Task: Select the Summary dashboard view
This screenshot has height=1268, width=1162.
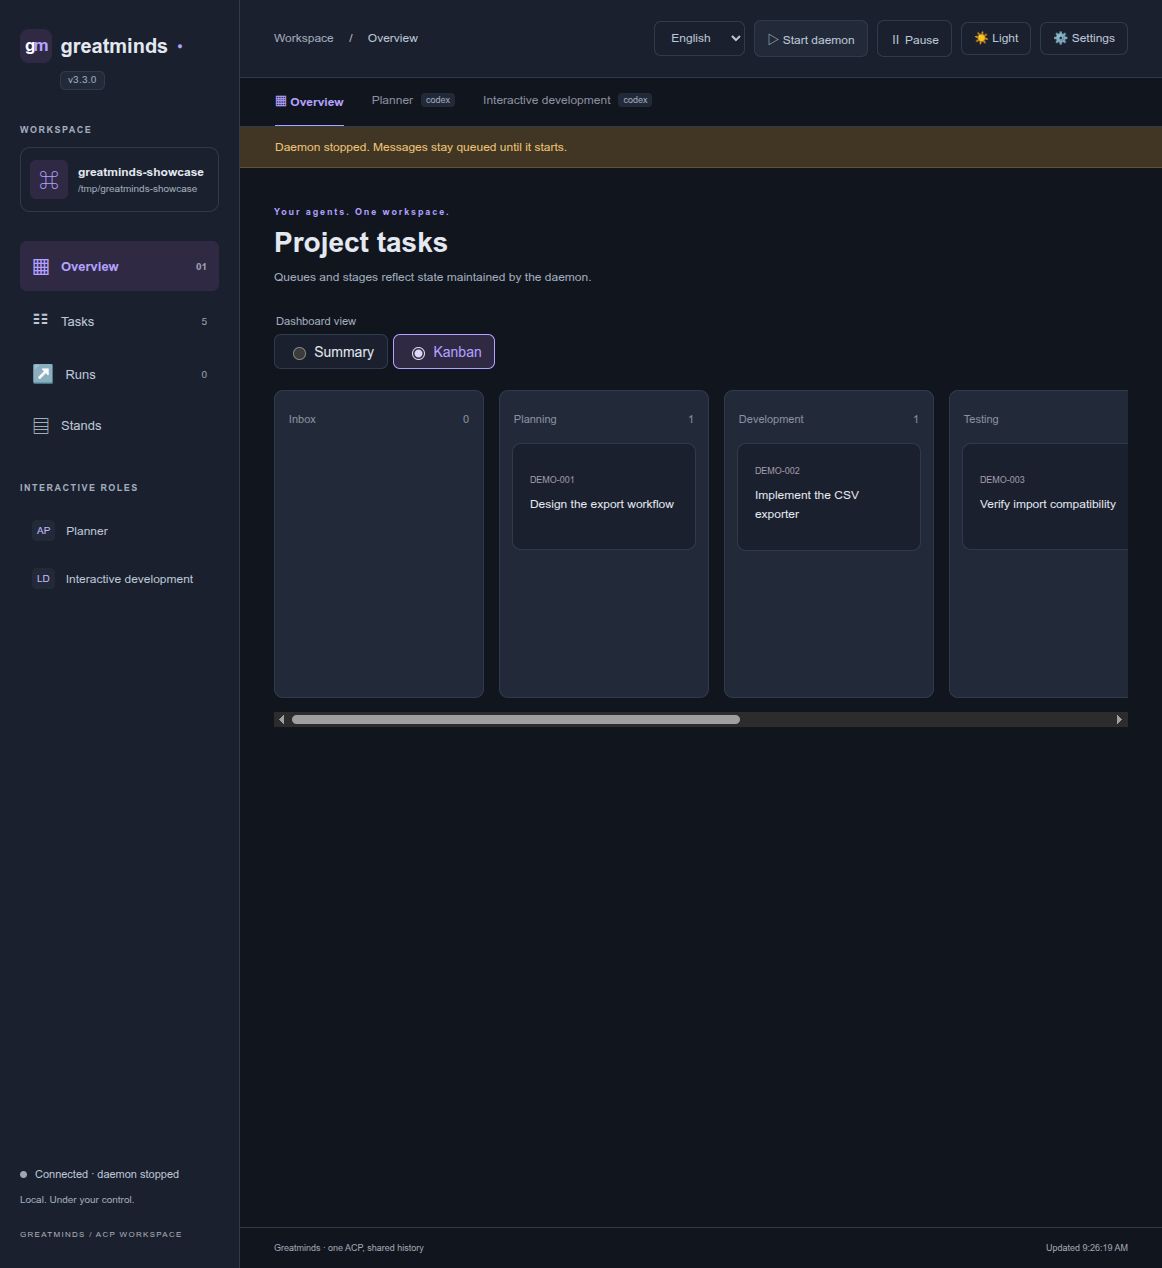Action: (331, 352)
